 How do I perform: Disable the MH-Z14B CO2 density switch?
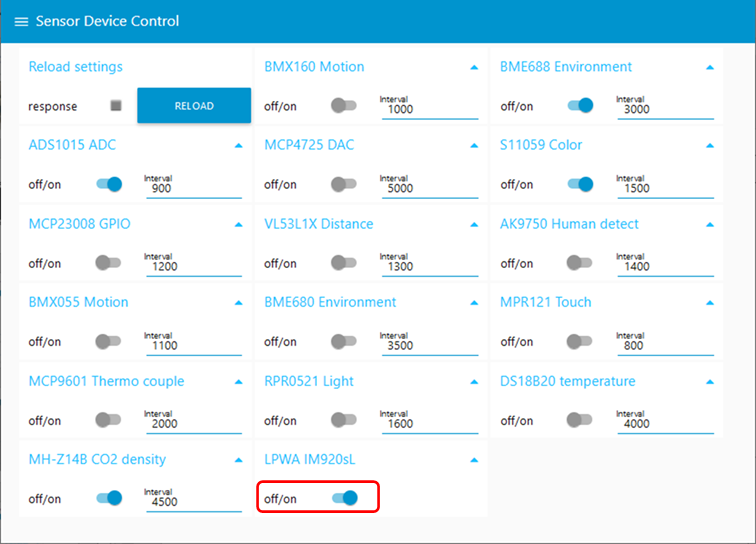tap(108, 498)
